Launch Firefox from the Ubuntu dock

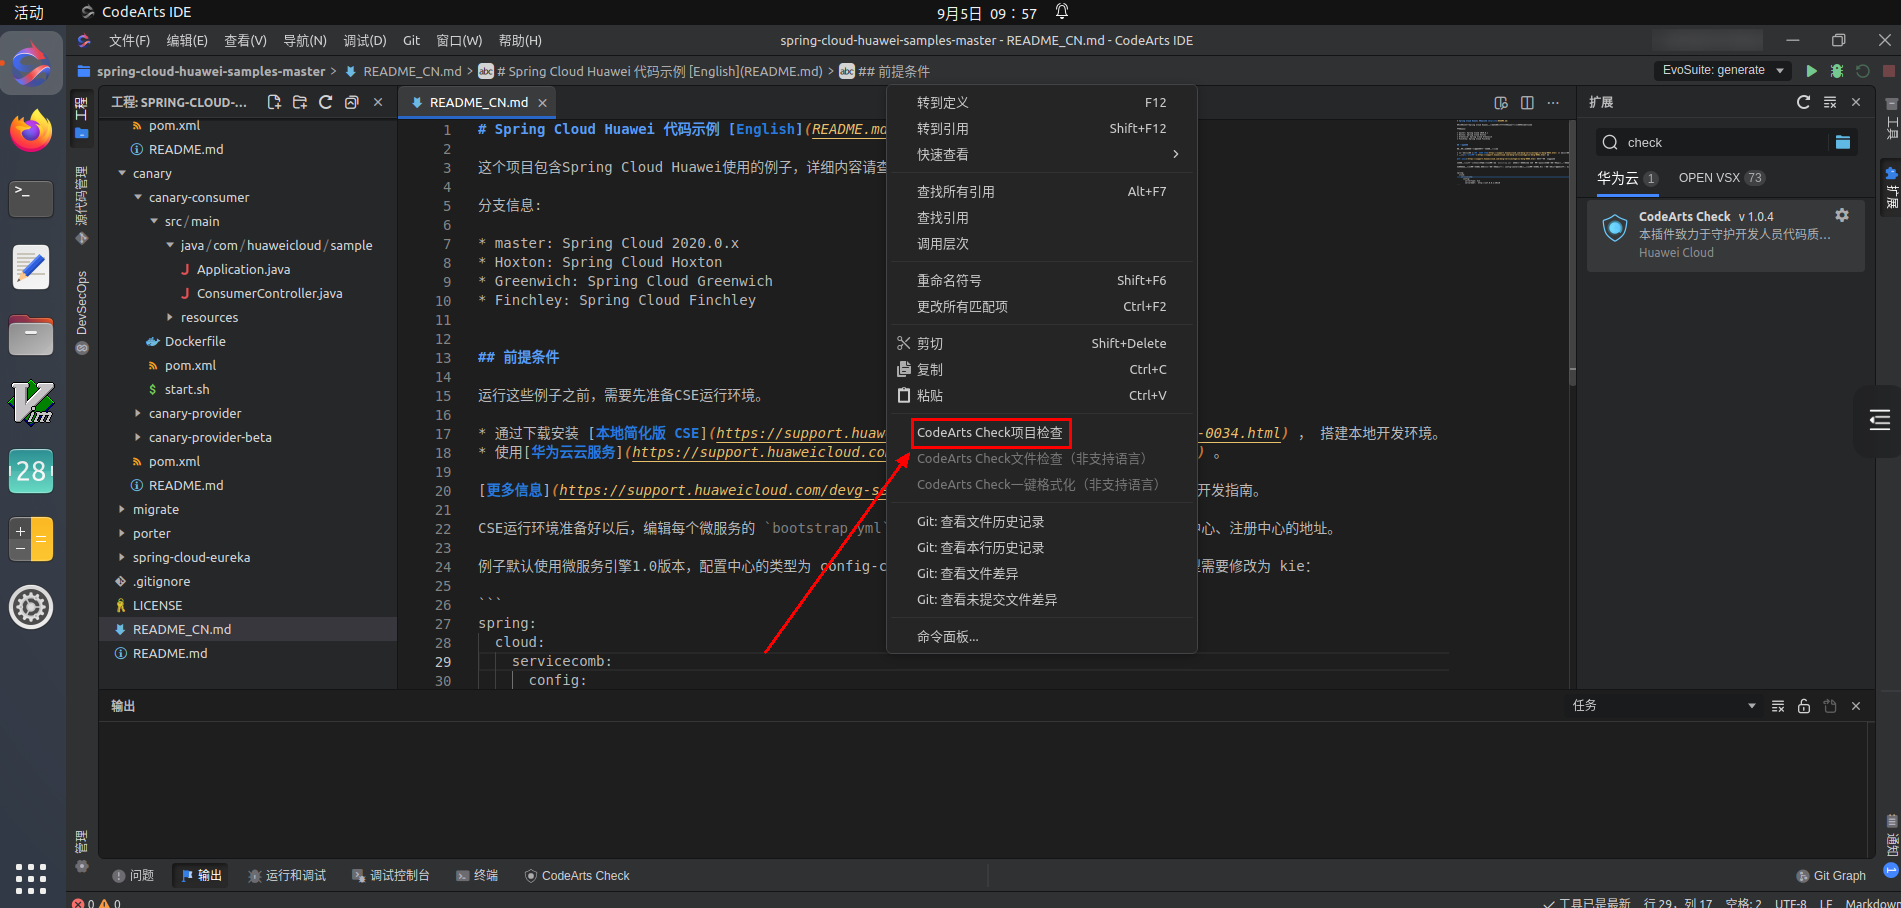[x=31, y=131]
